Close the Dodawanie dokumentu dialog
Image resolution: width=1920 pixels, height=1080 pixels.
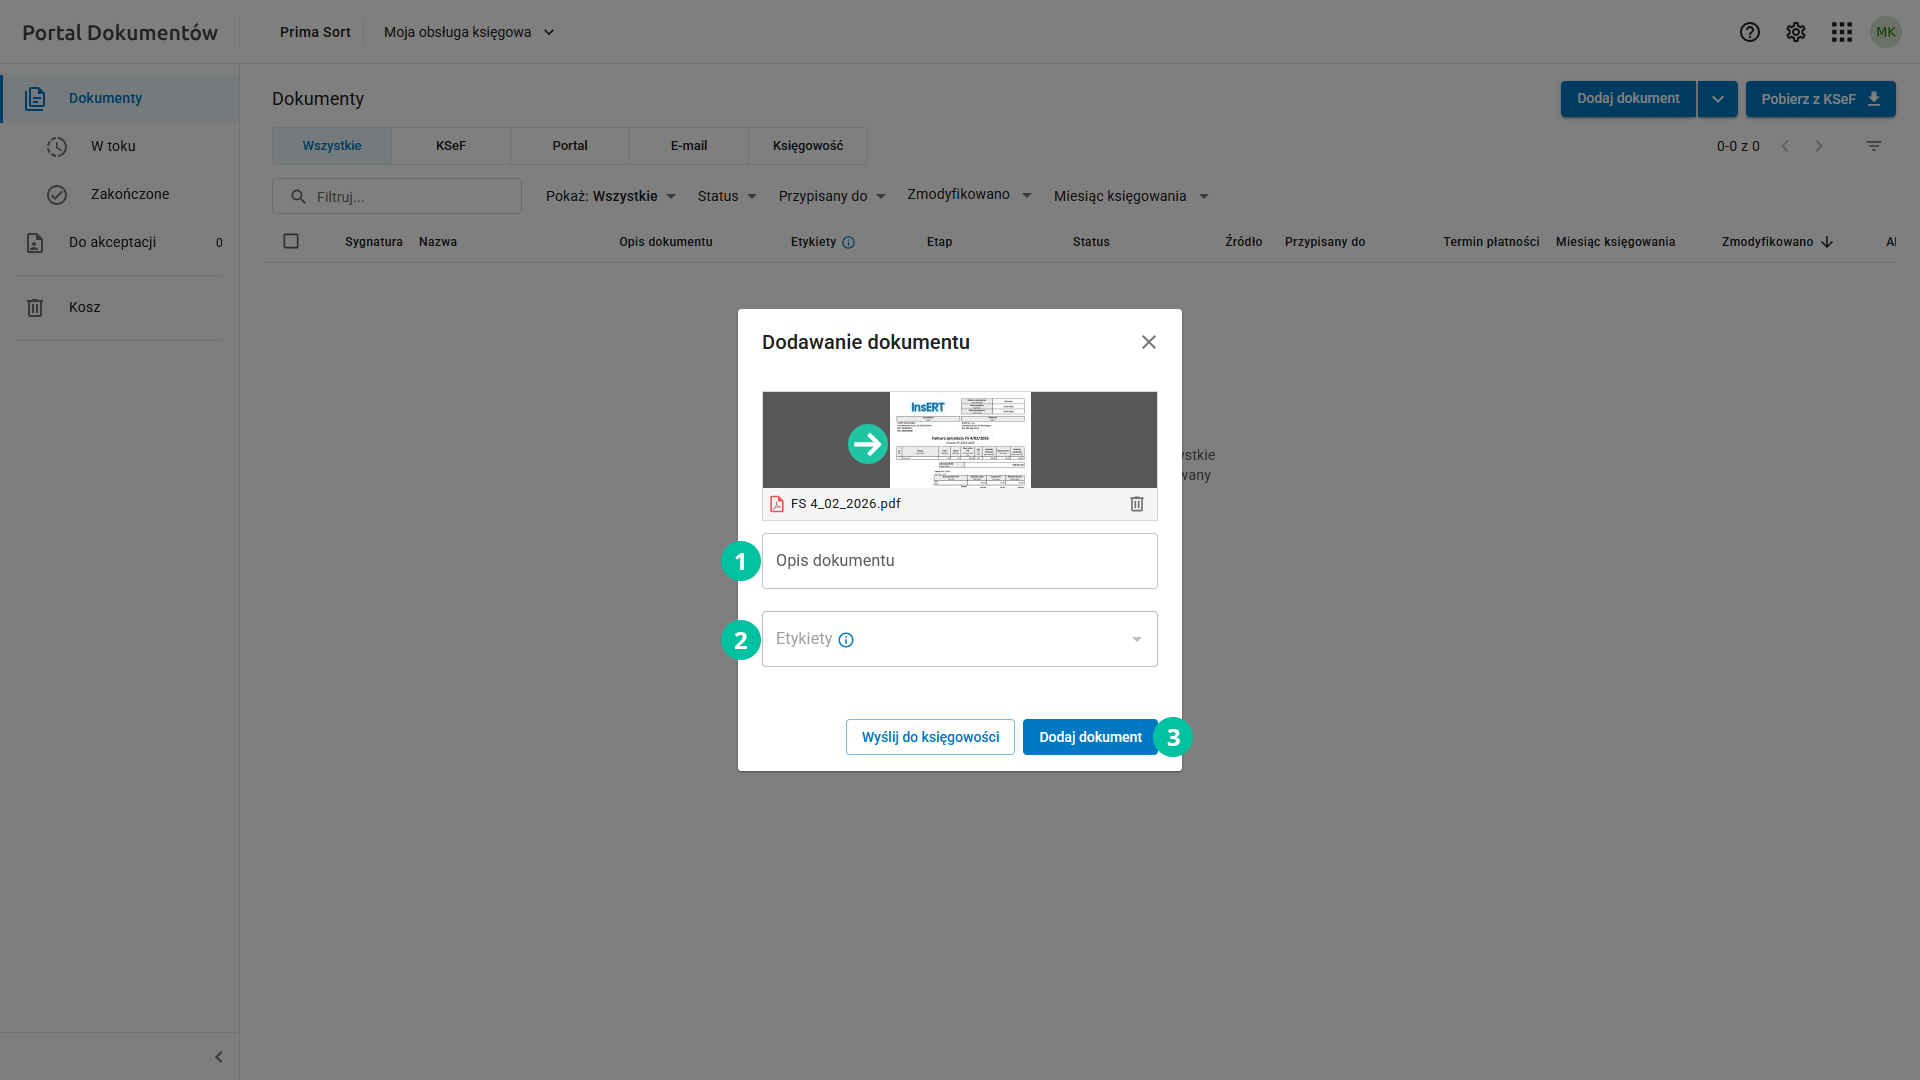[x=1149, y=342]
